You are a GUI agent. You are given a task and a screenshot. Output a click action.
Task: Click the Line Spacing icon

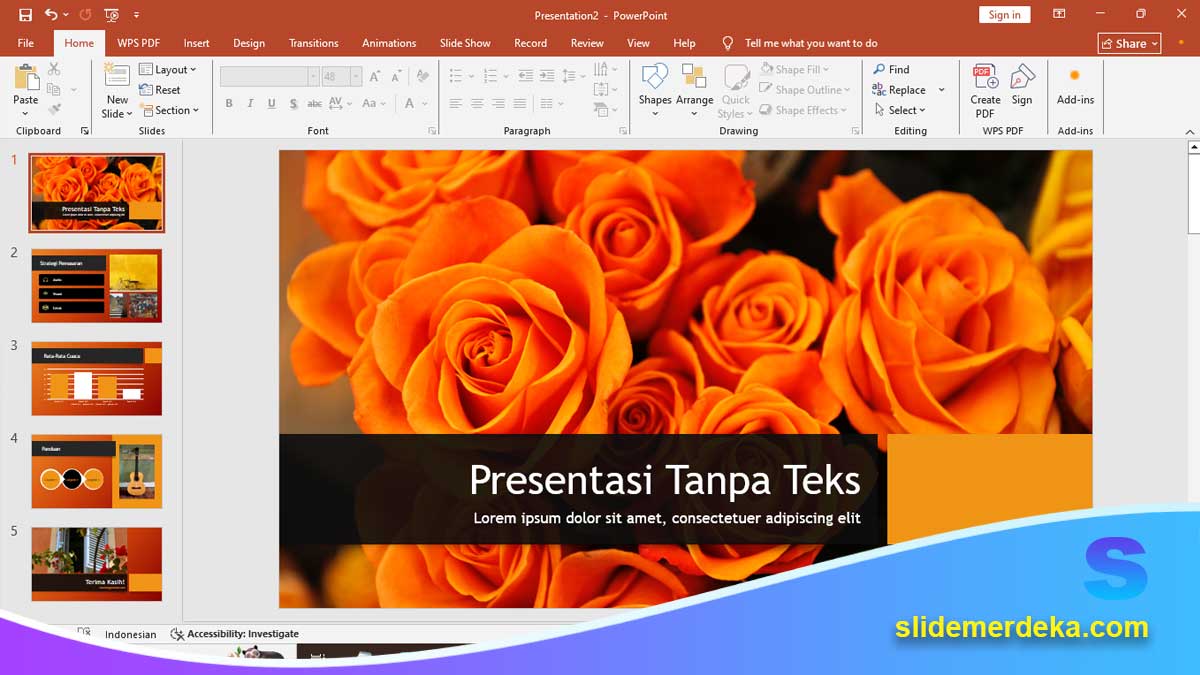tap(568, 76)
